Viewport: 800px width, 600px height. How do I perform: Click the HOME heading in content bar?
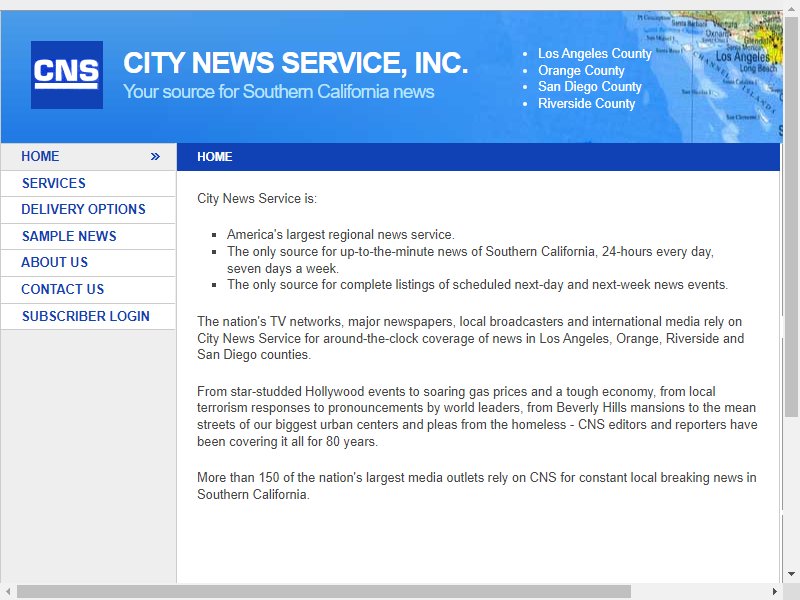click(215, 157)
